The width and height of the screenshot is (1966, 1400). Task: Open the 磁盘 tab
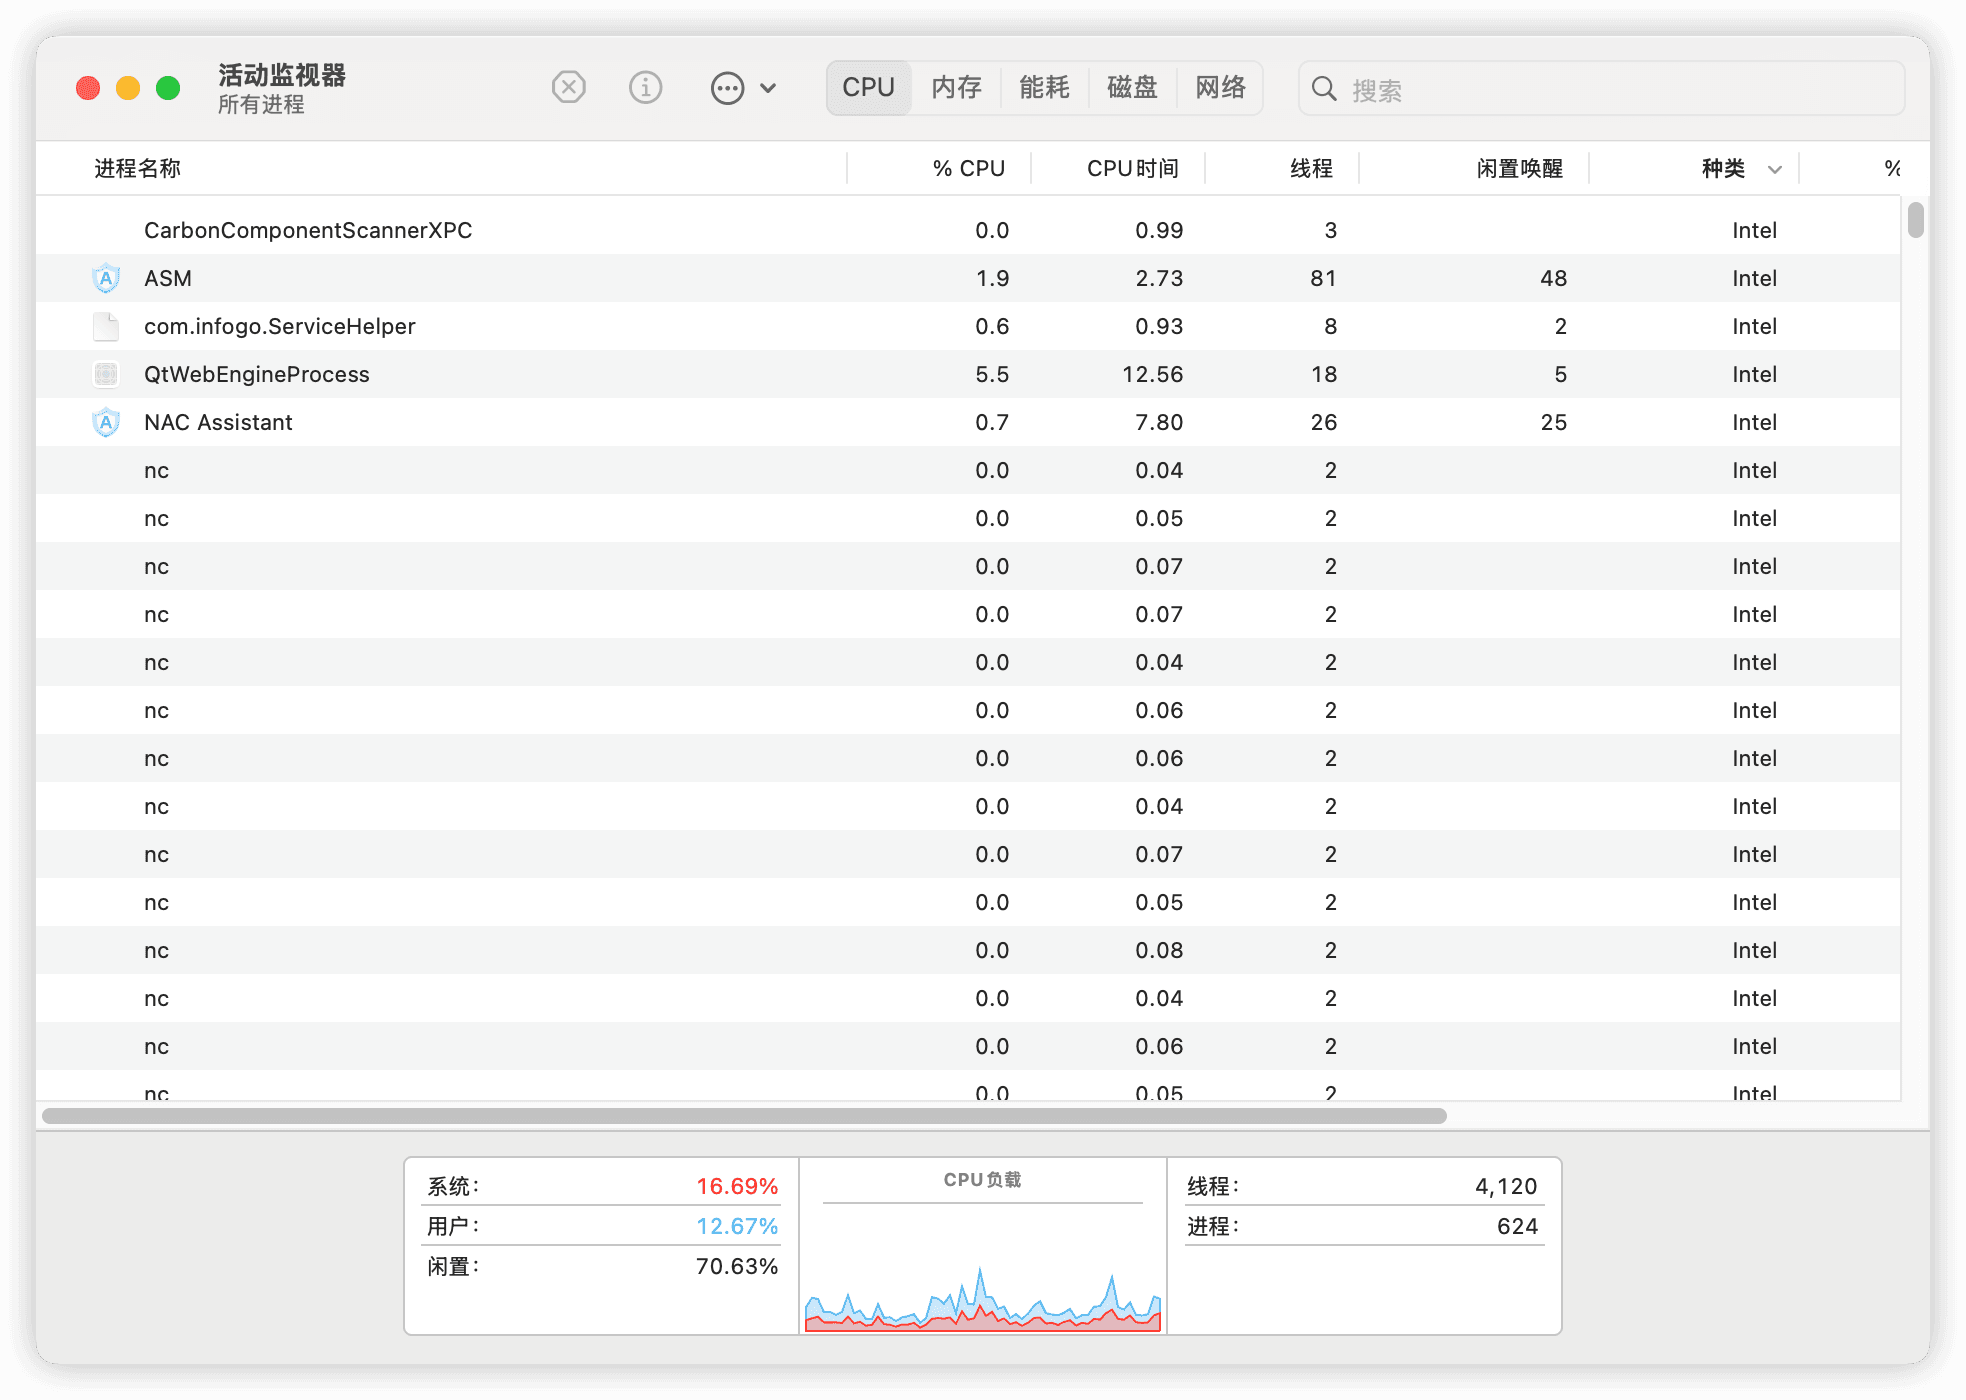click(1132, 88)
